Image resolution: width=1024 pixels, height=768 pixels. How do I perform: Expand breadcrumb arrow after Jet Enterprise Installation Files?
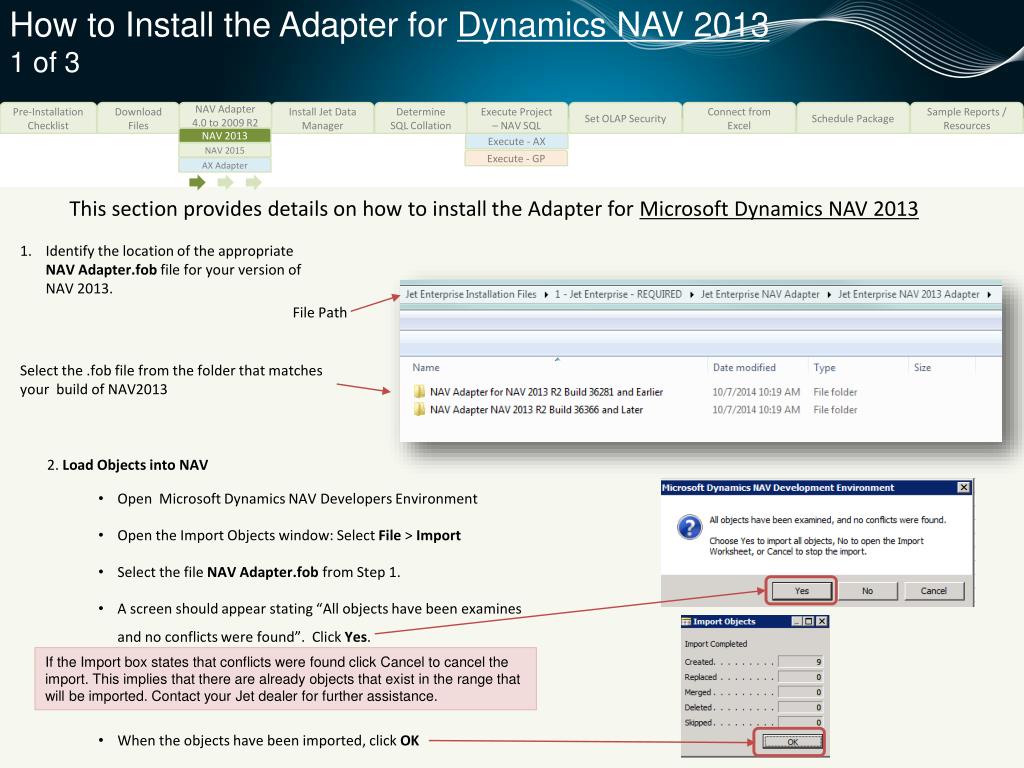[x=546, y=295]
